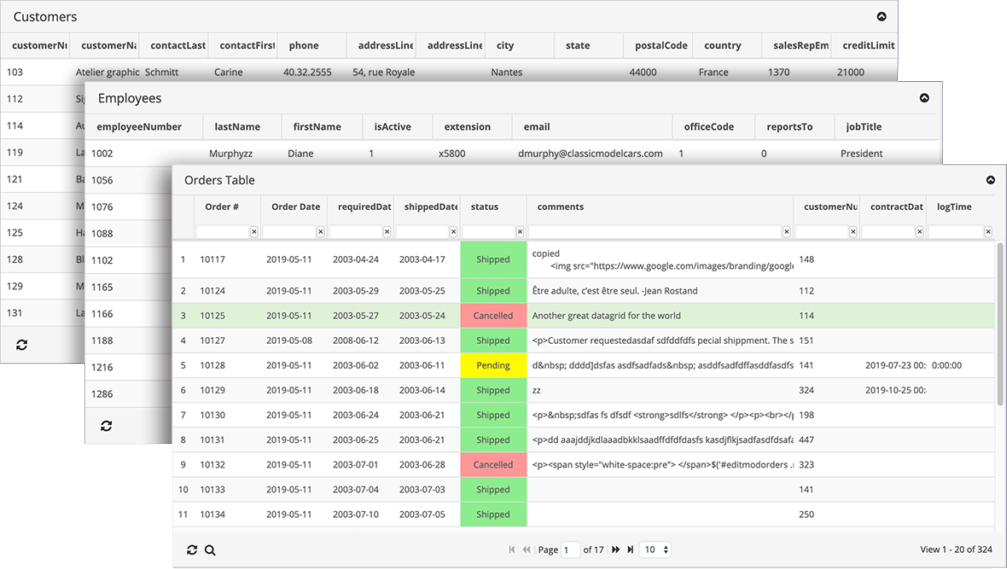Select employee number 1286
The image size is (1007, 569).
(102, 394)
